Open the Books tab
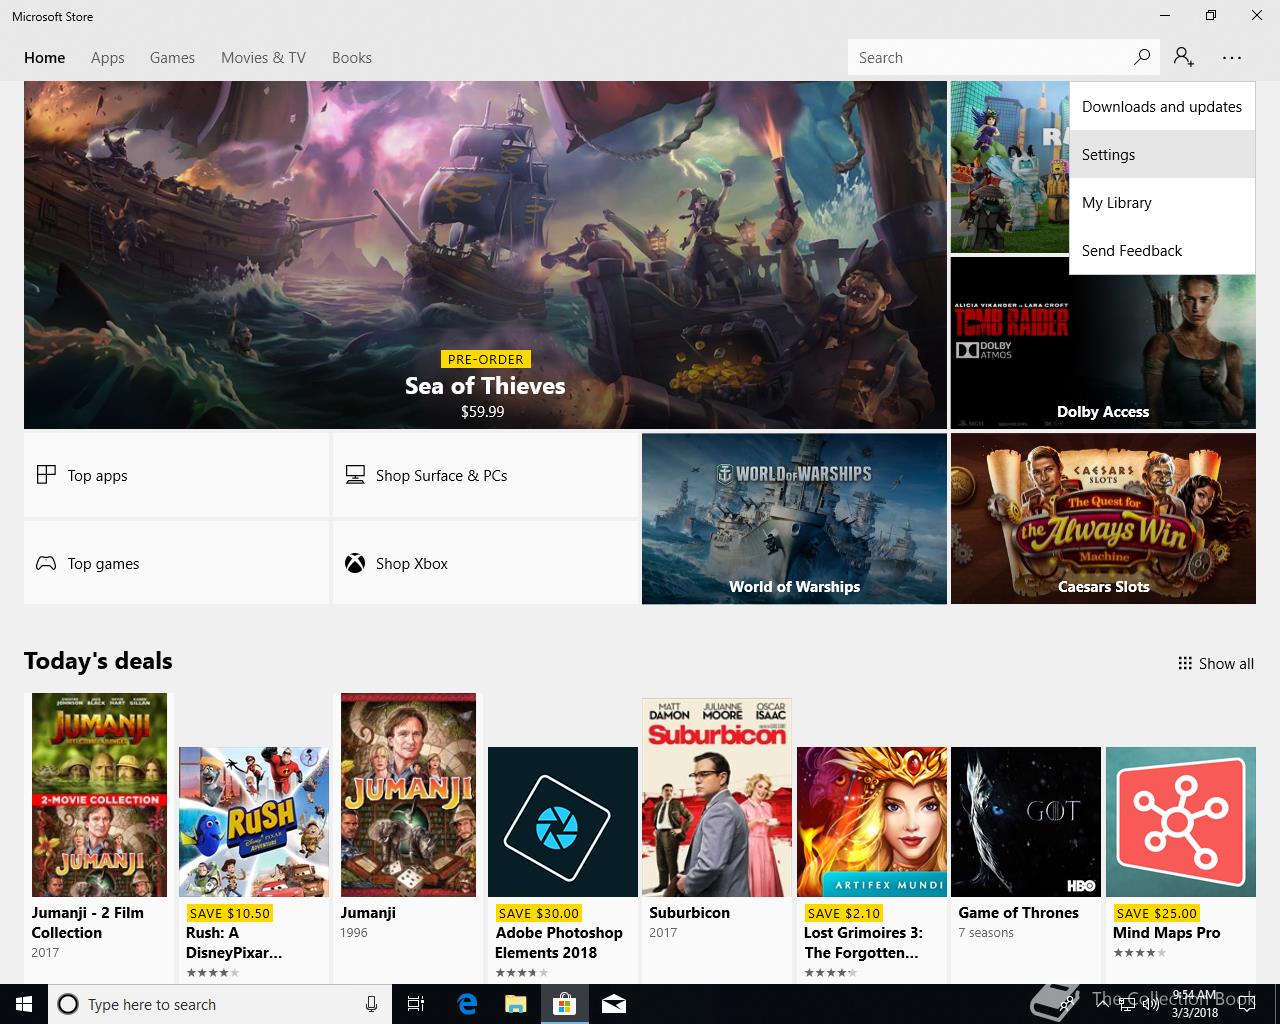This screenshot has height=1024, width=1280. pos(352,58)
